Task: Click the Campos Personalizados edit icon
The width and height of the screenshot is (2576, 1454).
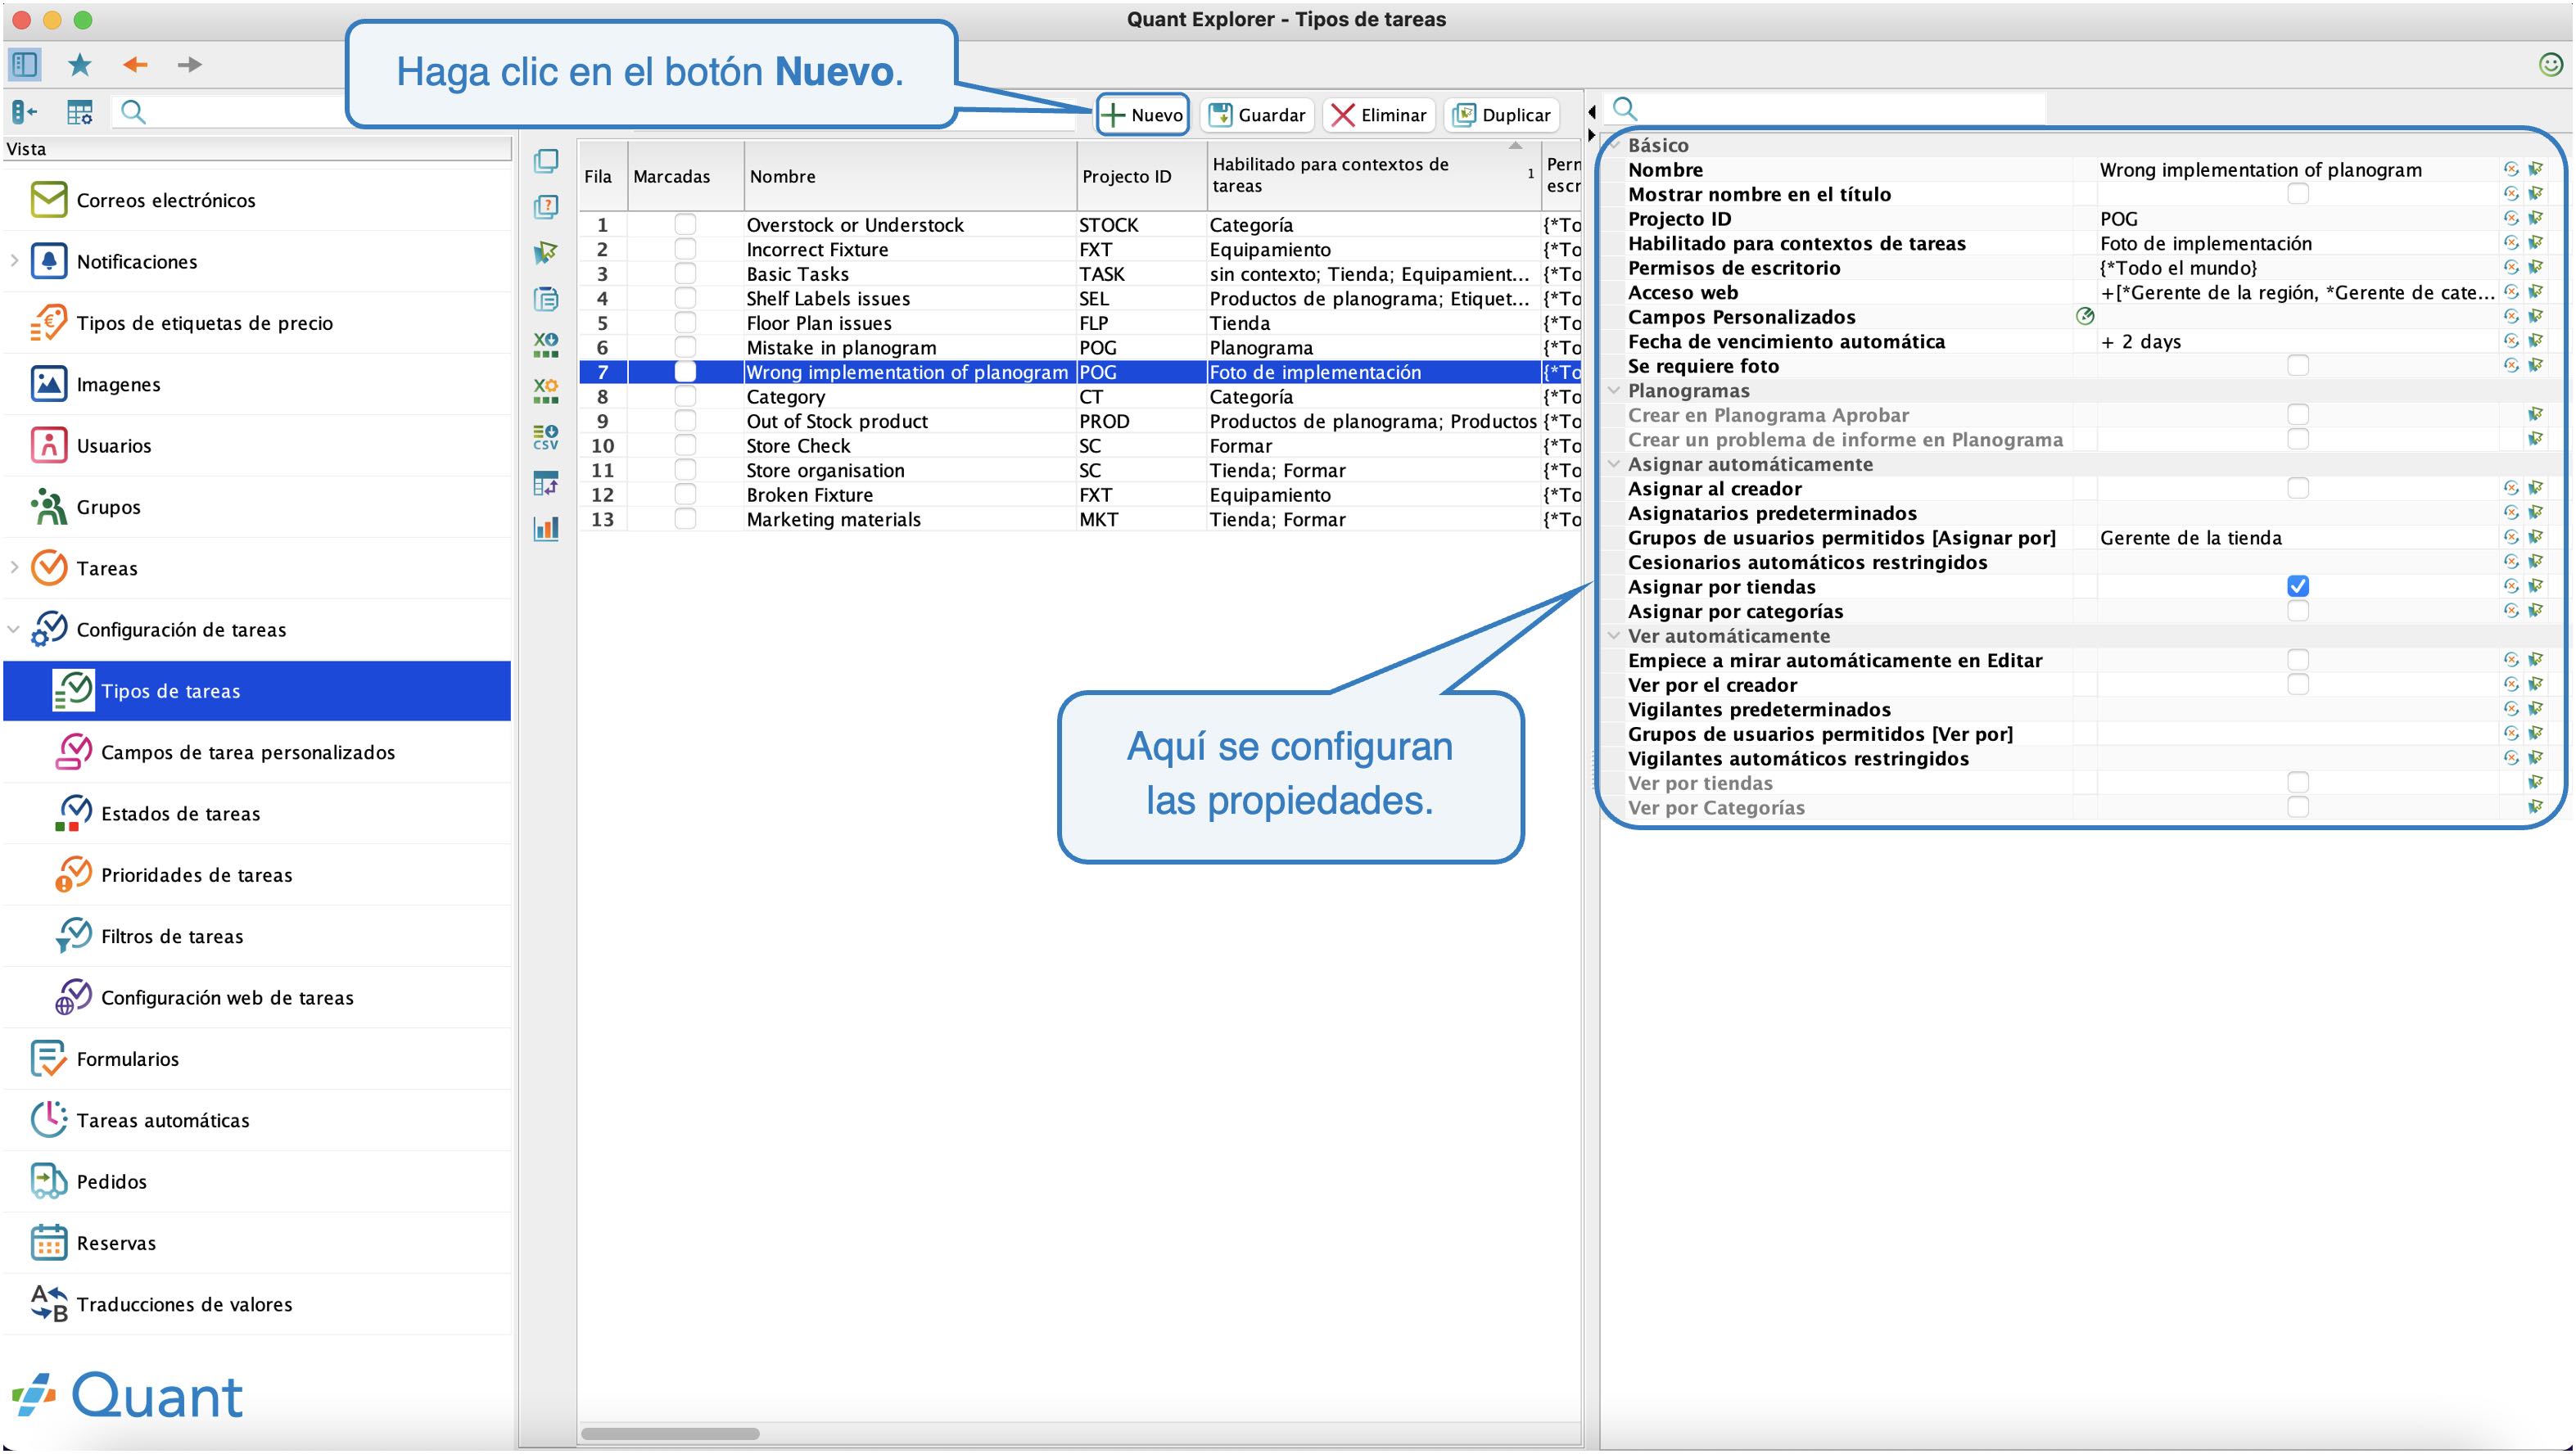Action: [2085, 317]
